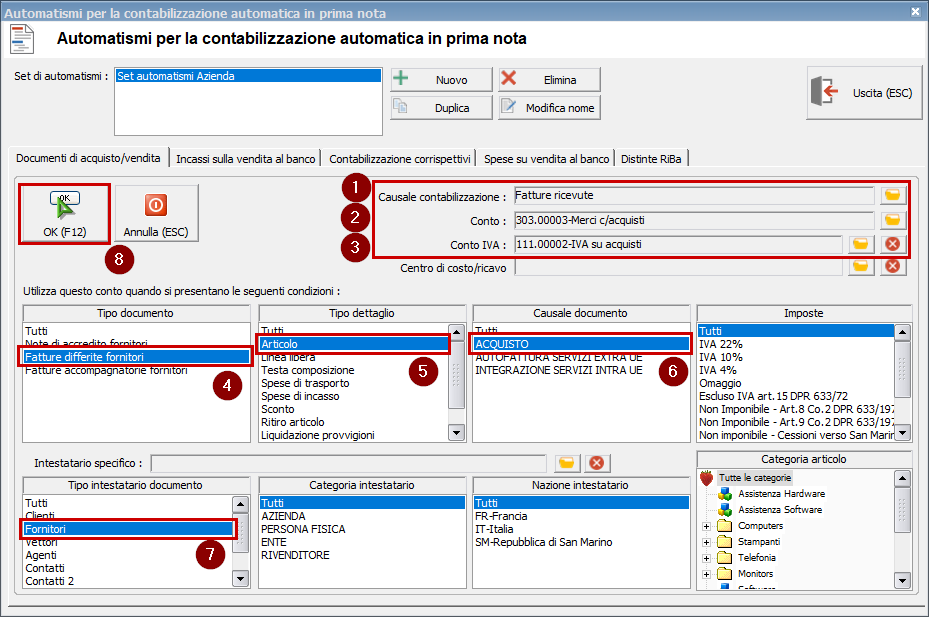Select 'Omaggio' in Imposte list
Image resolution: width=929 pixels, height=617 pixels.
pos(796,383)
